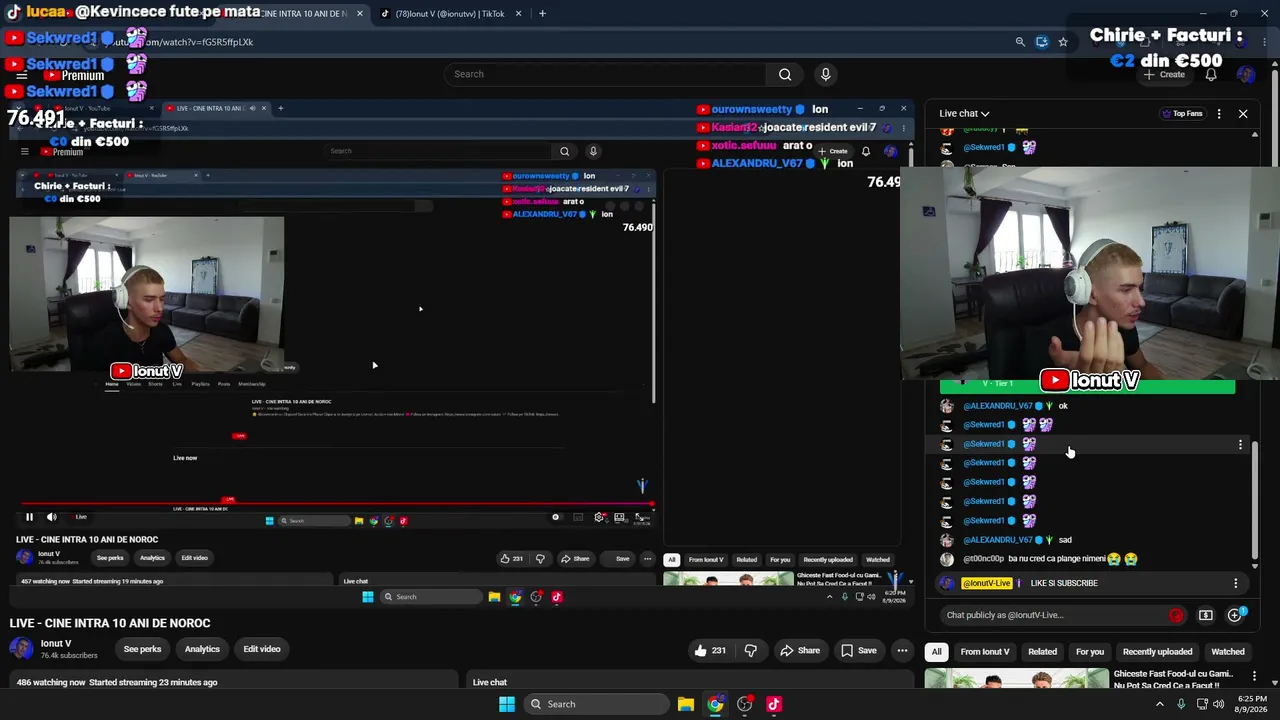The image size is (1280, 720).
Task: Open the emoji picker in chat
Action: 1176,615
